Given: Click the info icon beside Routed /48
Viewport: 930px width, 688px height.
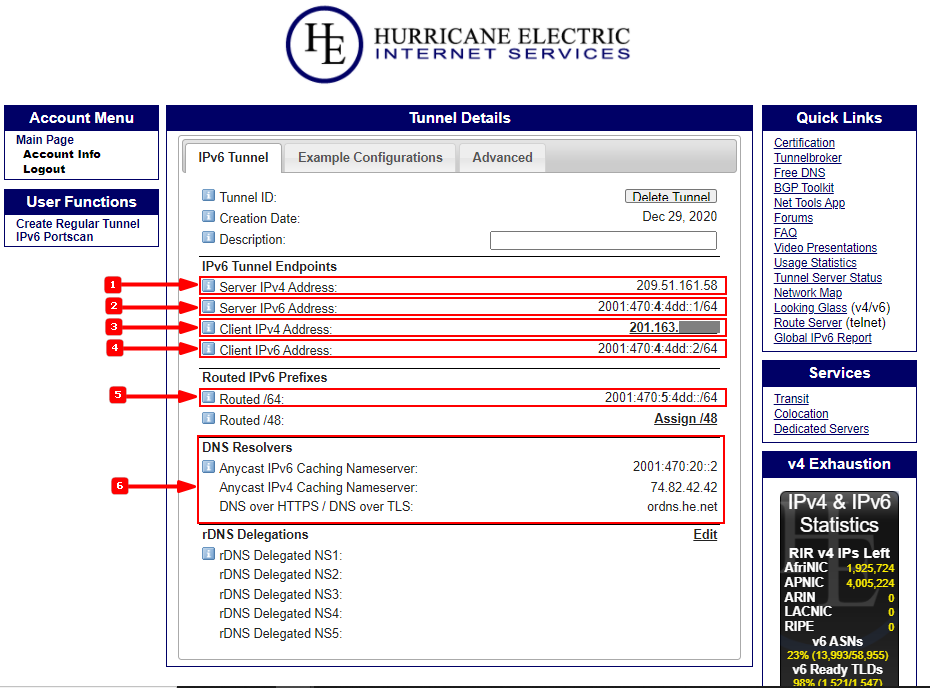Looking at the screenshot, I should coord(208,419).
